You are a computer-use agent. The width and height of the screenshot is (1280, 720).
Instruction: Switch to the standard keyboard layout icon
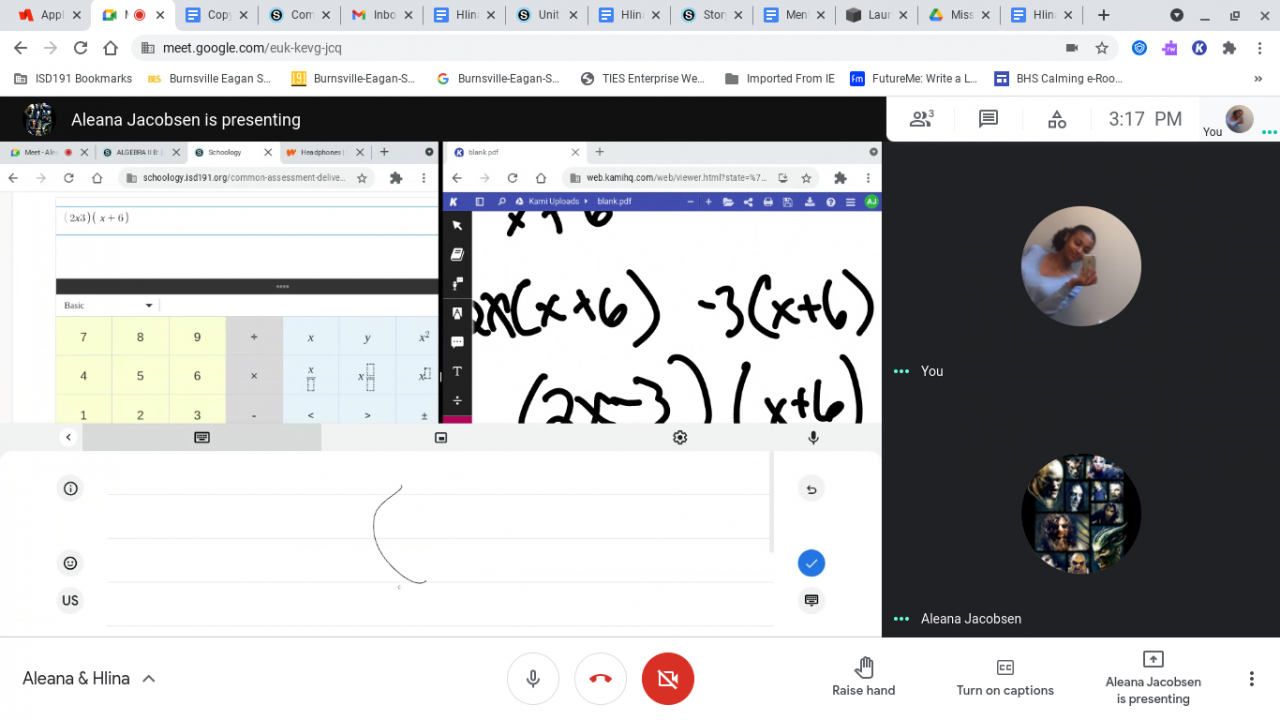(202, 437)
